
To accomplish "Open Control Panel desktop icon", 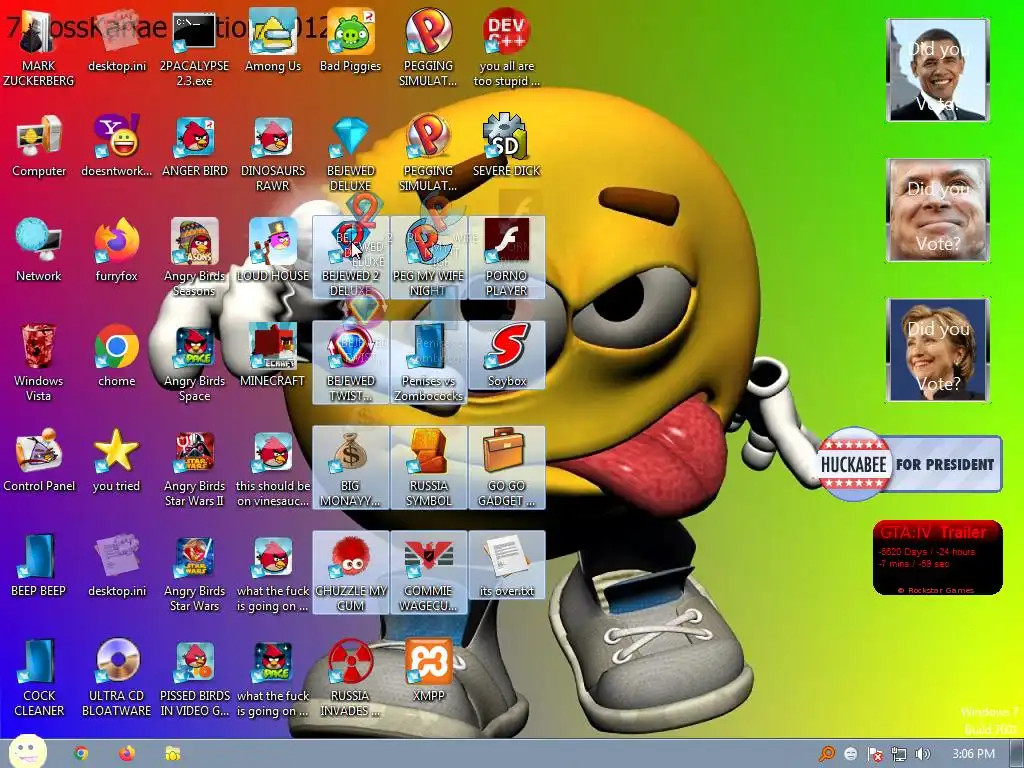I will coord(39,462).
